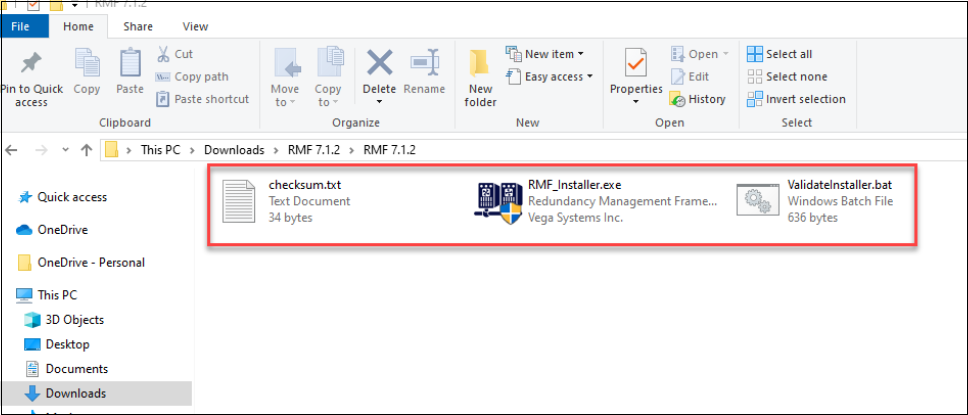Click the Pin to Quick access icon
Image resolution: width=968 pixels, height=415 pixels.
[30, 65]
